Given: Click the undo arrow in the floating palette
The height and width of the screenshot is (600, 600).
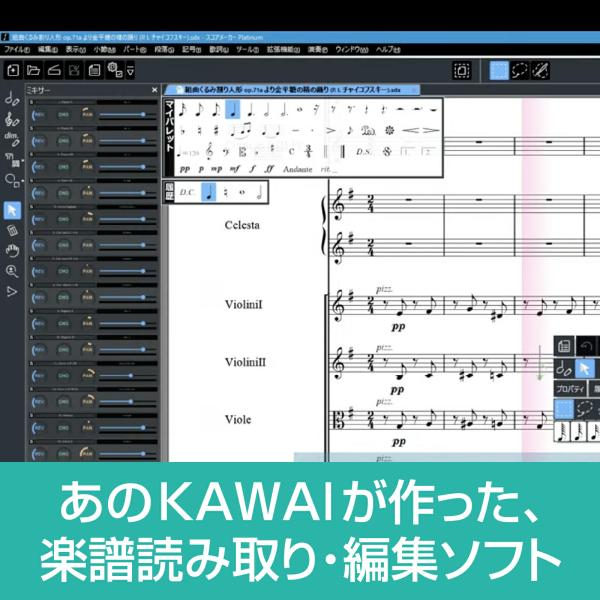Looking at the screenshot, I should point(585,346).
